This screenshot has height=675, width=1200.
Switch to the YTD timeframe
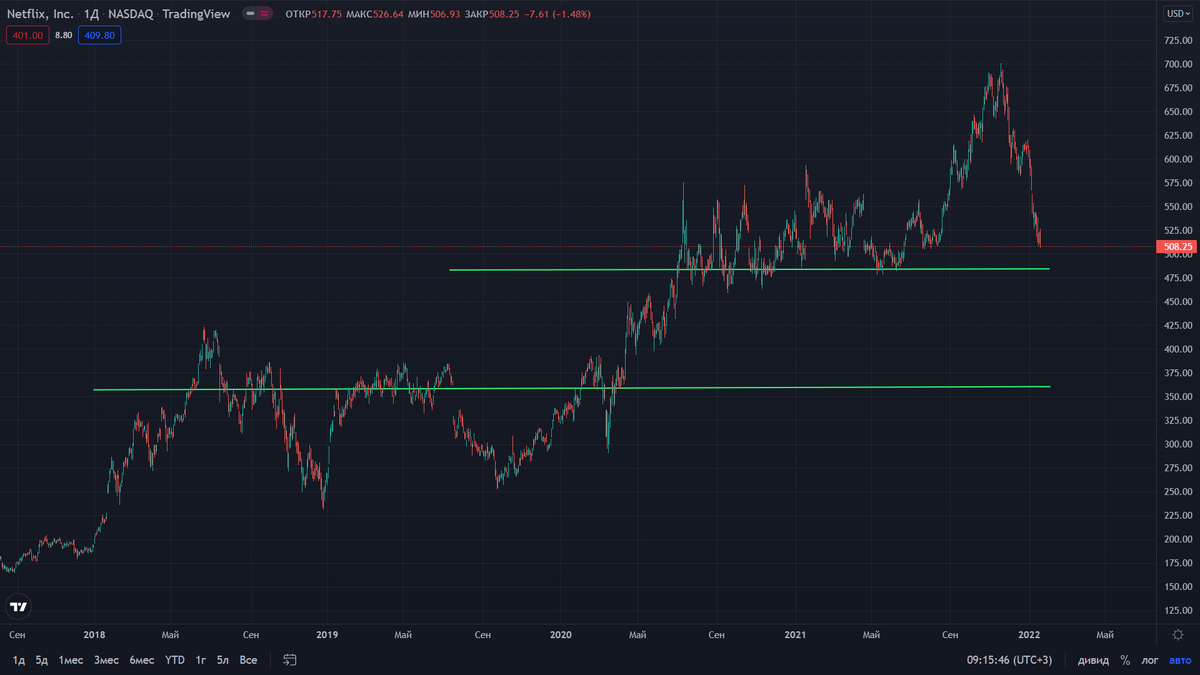point(174,660)
